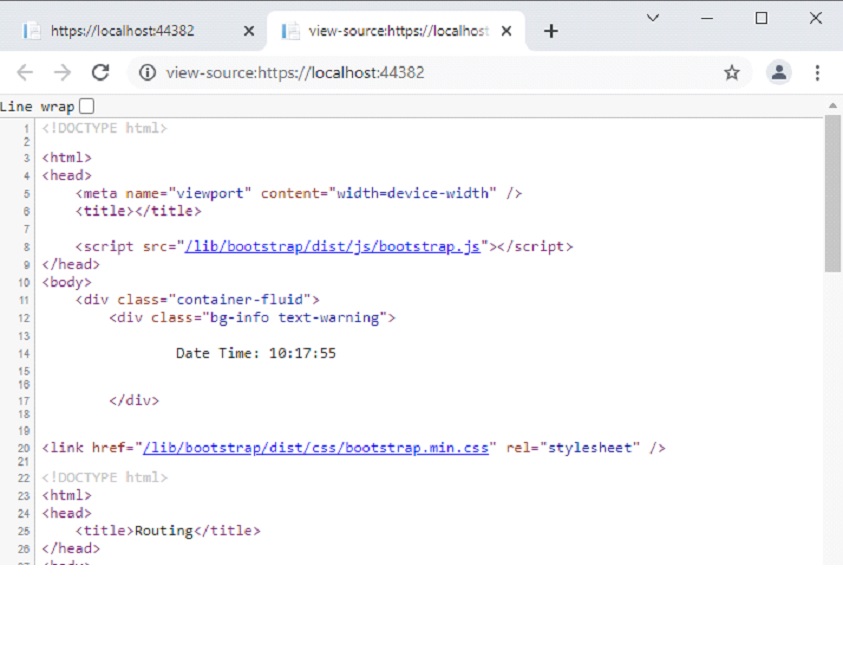Open the bootstrap.js script link
This screenshot has height=652, width=843.
pyautogui.click(x=332, y=246)
